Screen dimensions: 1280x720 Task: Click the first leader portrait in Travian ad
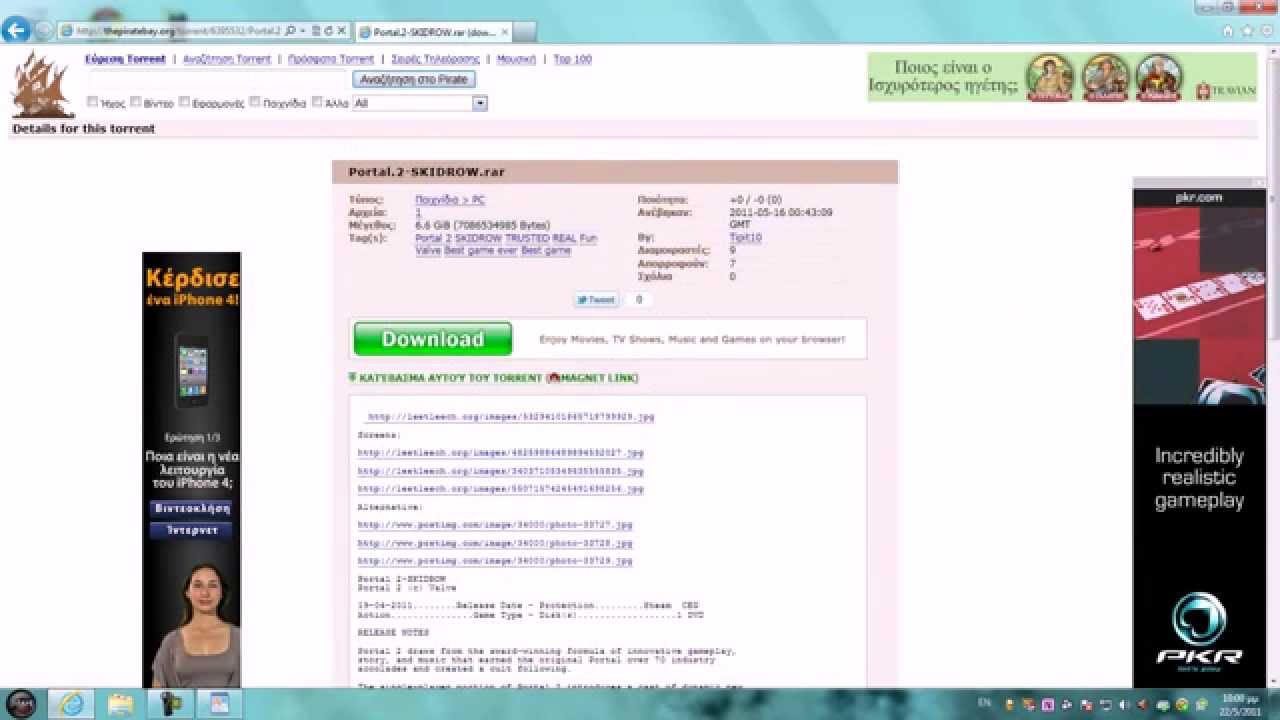coord(1049,78)
